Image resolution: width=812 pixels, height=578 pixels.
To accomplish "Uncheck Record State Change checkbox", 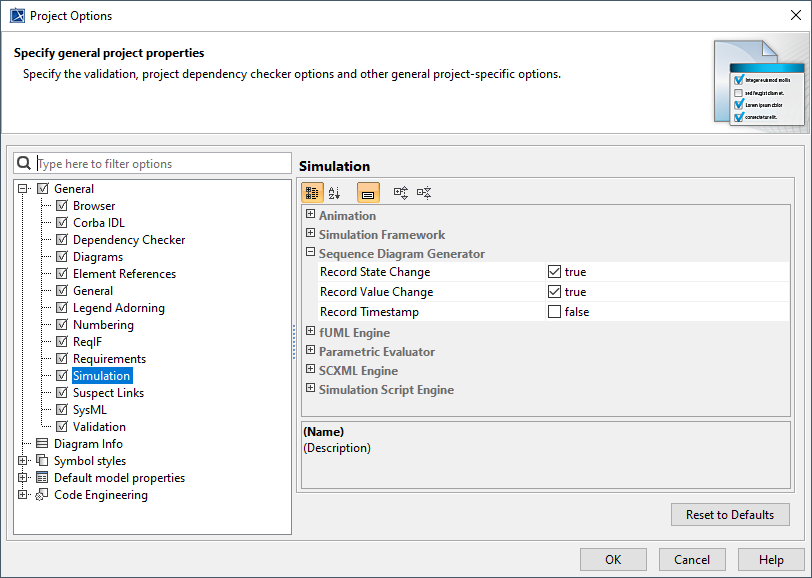I will tap(554, 272).
